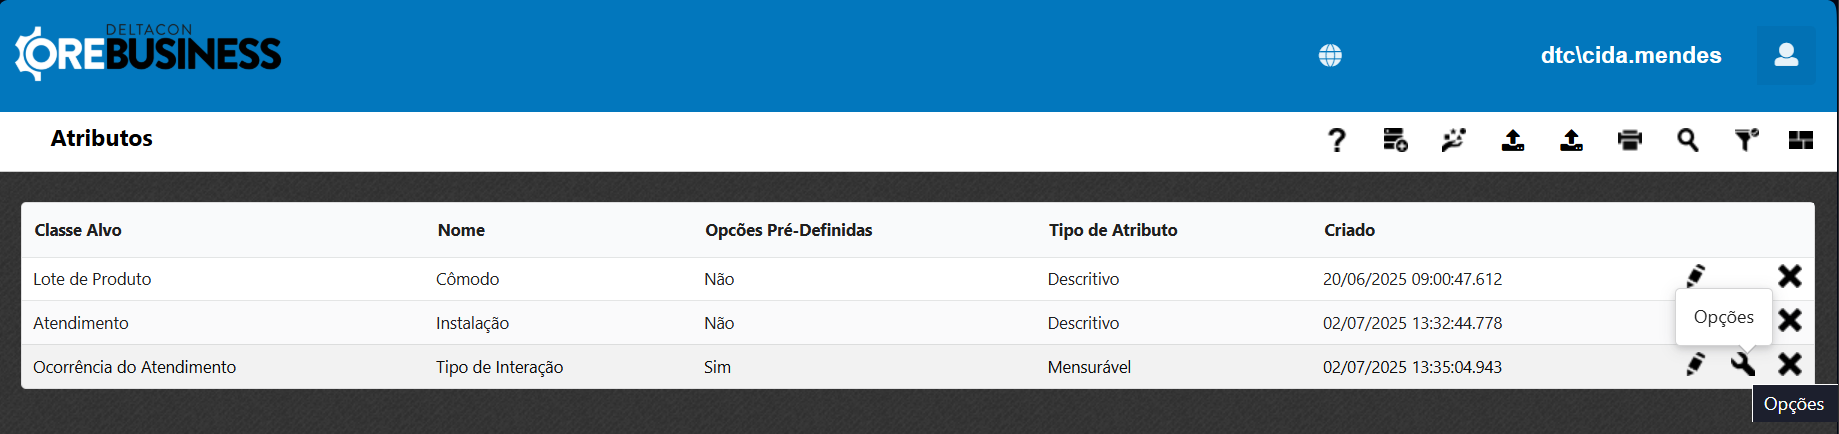Click the globe language icon
Screen dimensions: 1839x434
click(x=1330, y=56)
